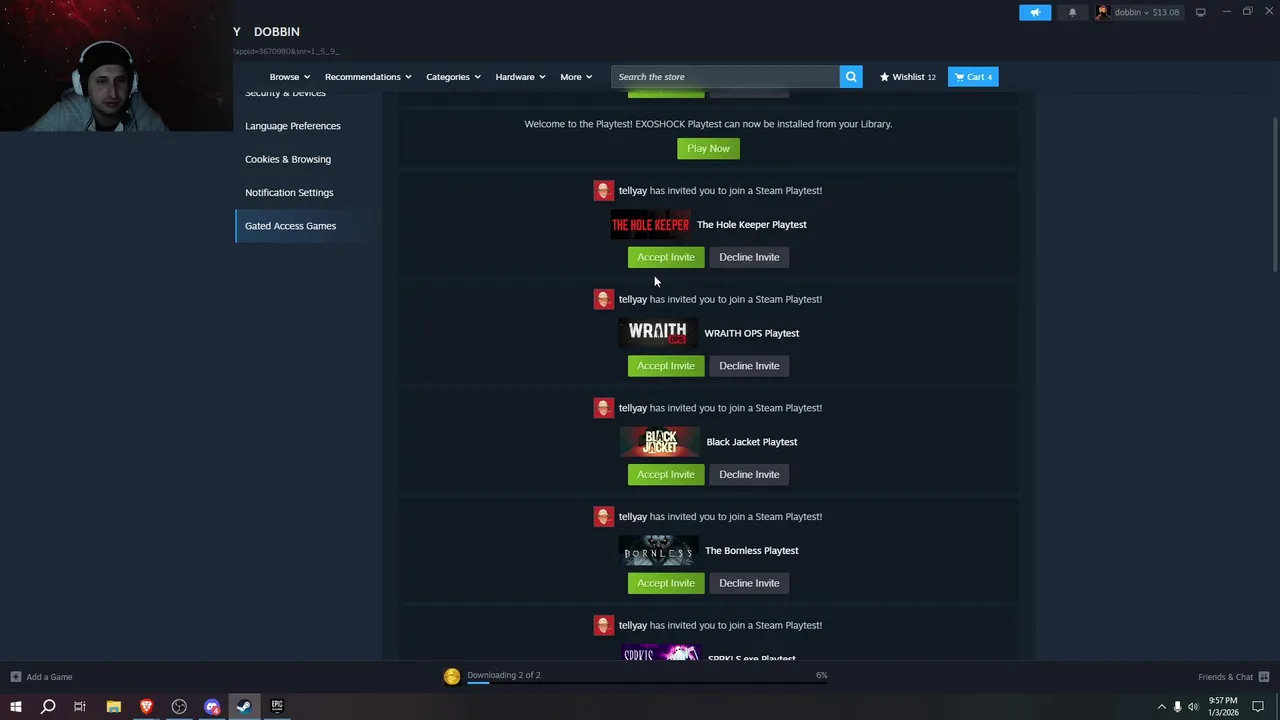Open the notifications bell
1280x720 pixels.
[1072, 12]
